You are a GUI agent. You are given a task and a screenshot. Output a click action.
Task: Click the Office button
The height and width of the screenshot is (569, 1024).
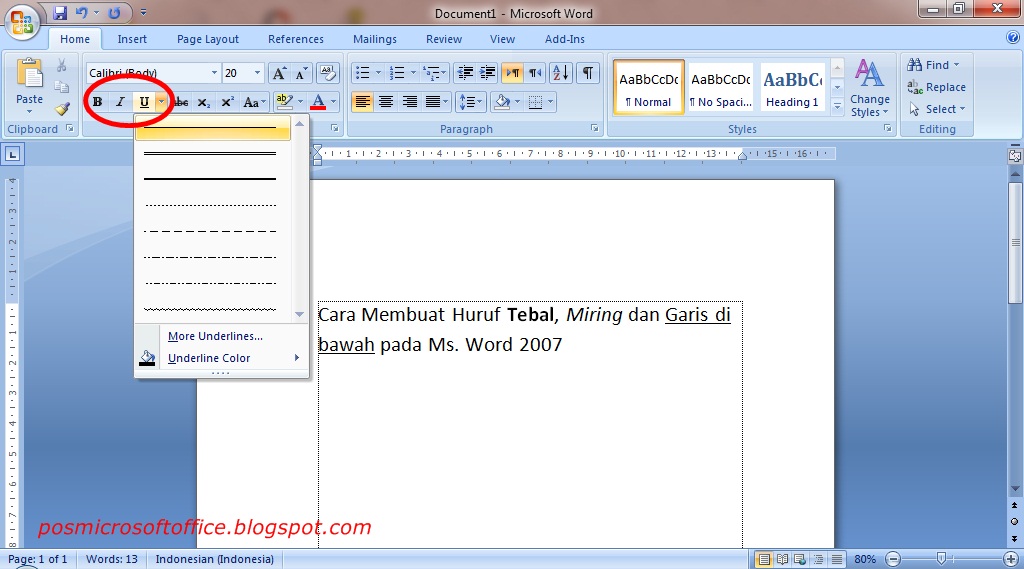click(22, 22)
